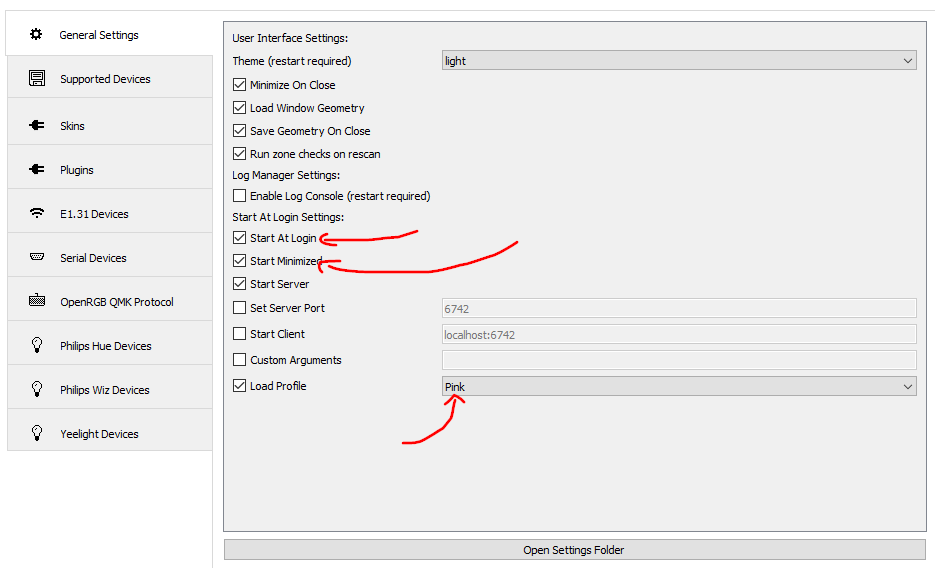This screenshot has height=568, width=935.
Task: Uncheck the Minimize On Close checkbox
Action: click(x=239, y=85)
